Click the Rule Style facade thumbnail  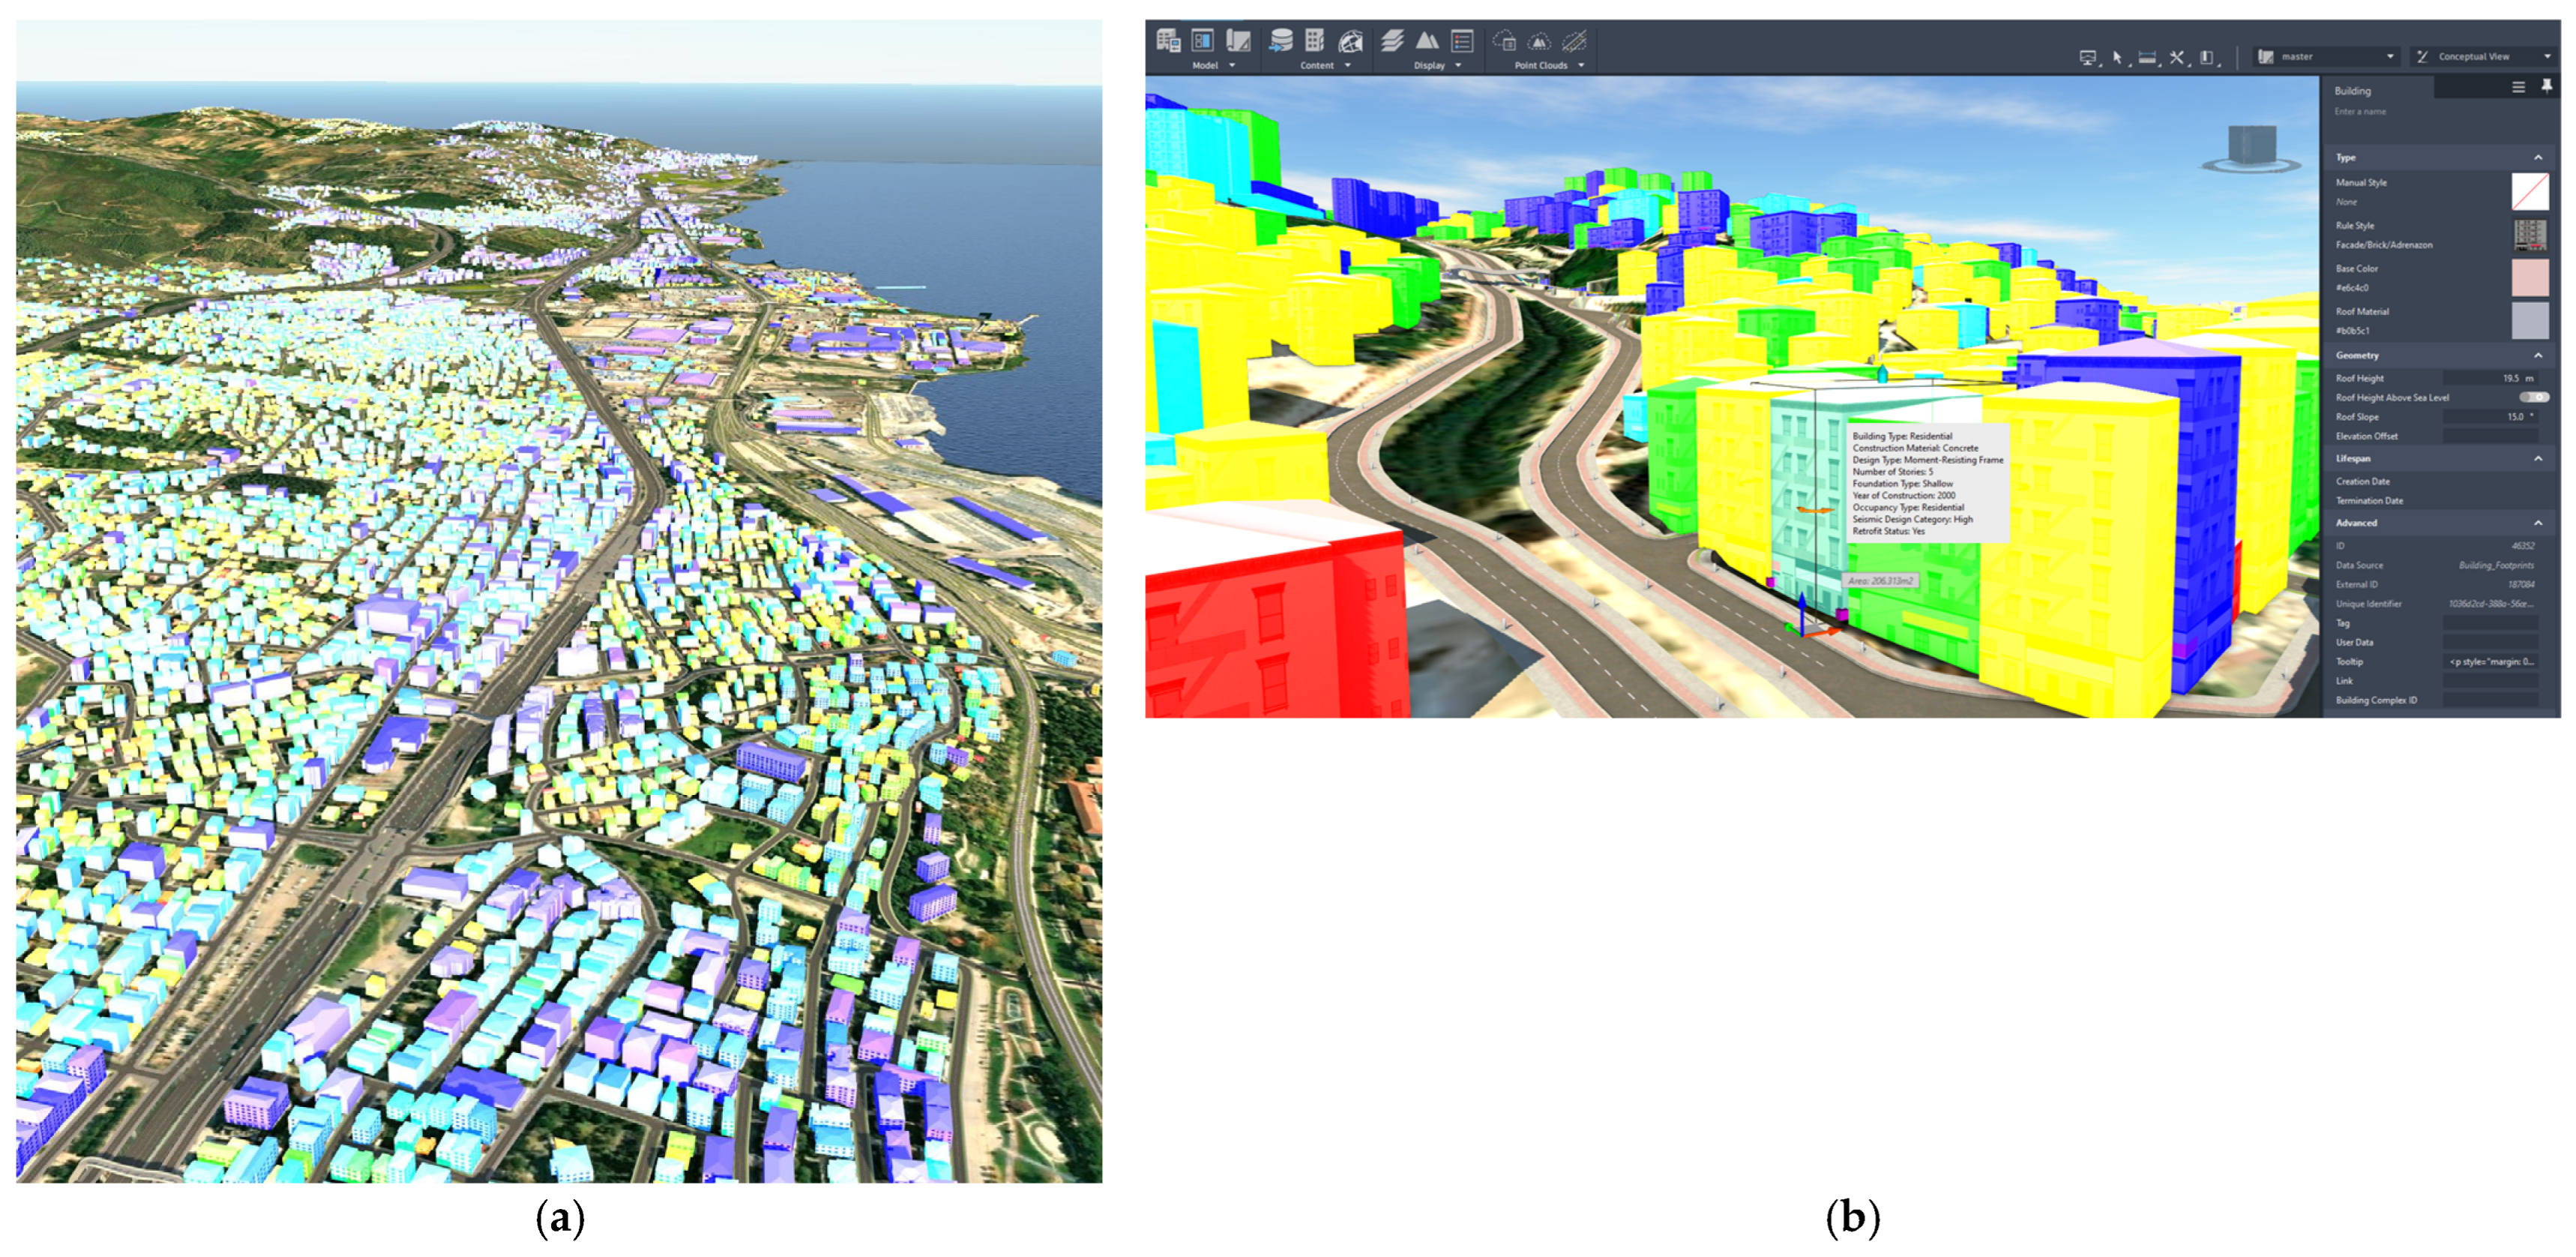pos(2530,235)
